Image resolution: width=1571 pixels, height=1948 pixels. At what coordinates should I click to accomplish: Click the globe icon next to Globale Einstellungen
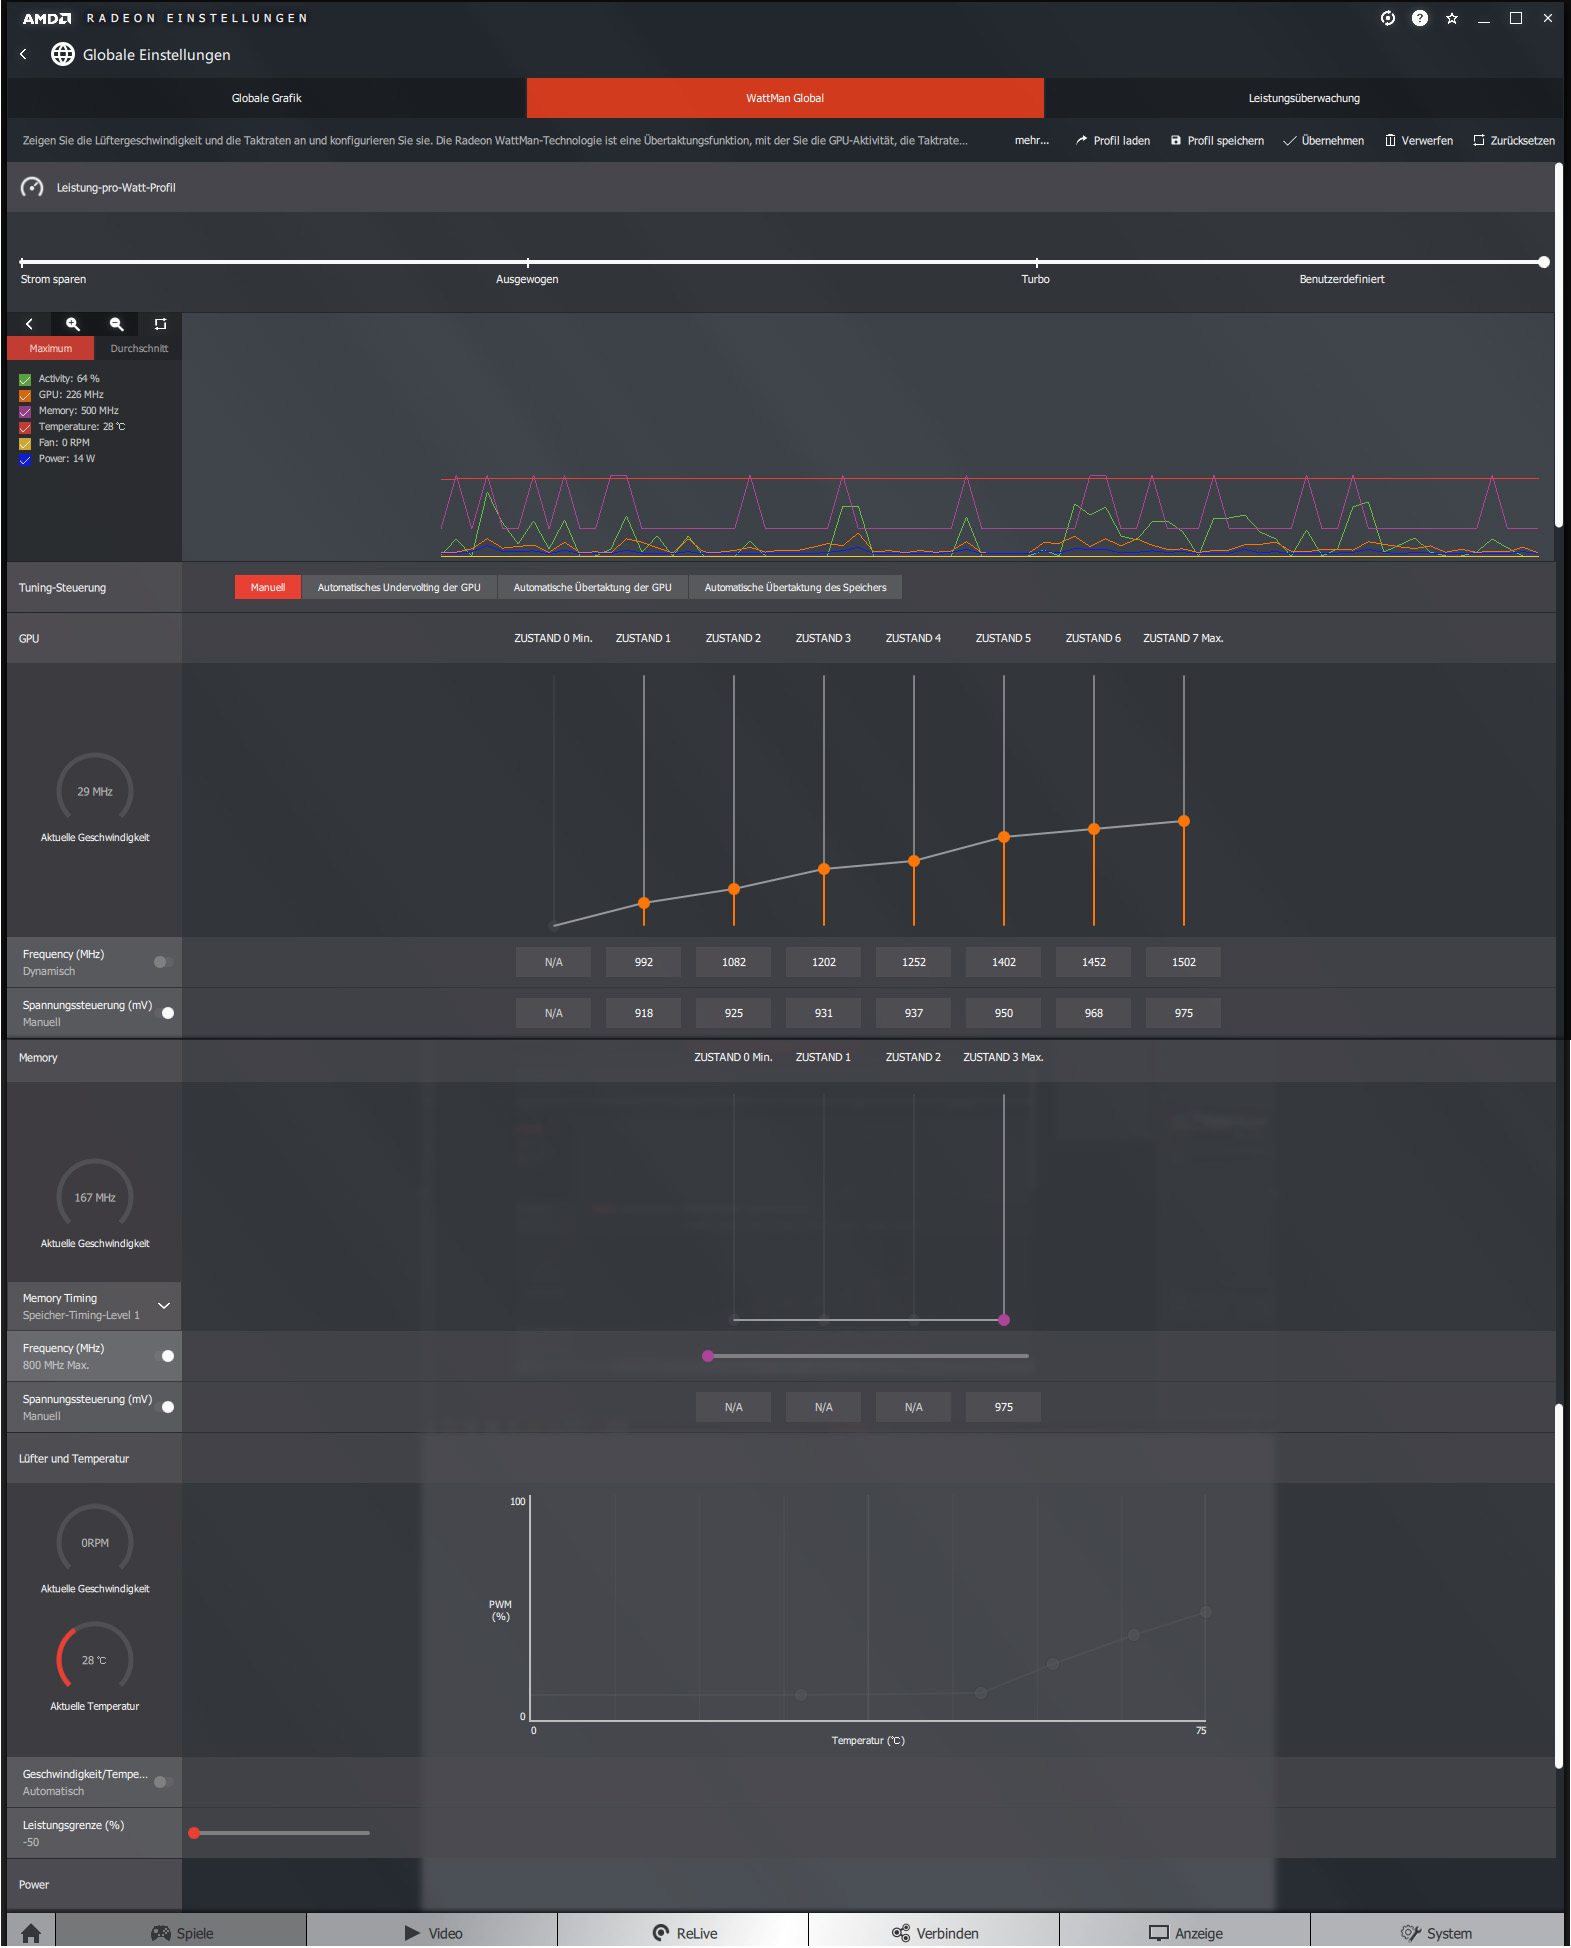(63, 54)
